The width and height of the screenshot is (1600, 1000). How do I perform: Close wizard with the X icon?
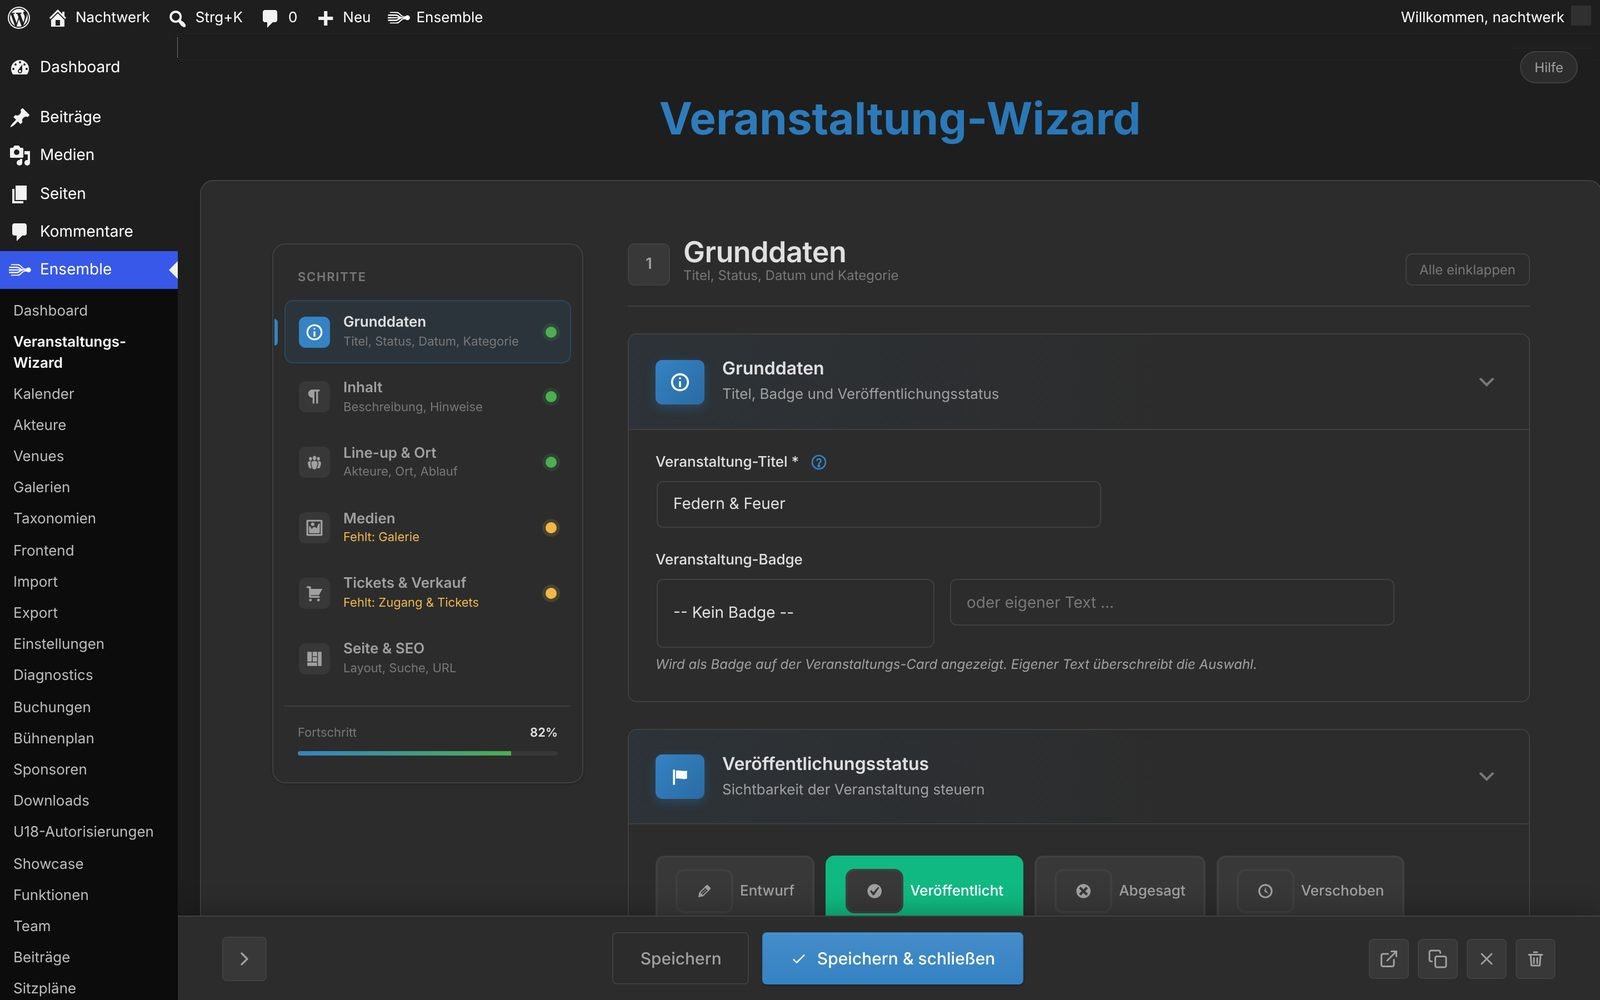(1486, 959)
